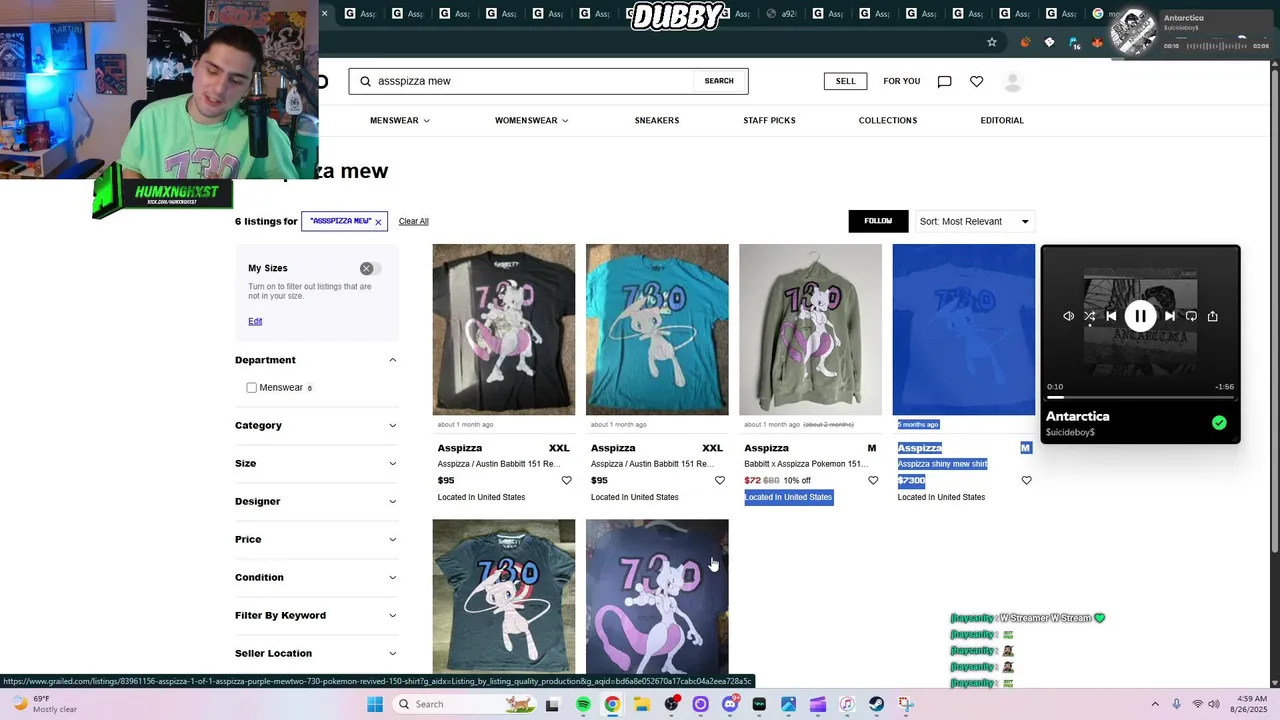Expand Filter By Keyword section
The width and height of the screenshot is (1280, 720).
316,615
